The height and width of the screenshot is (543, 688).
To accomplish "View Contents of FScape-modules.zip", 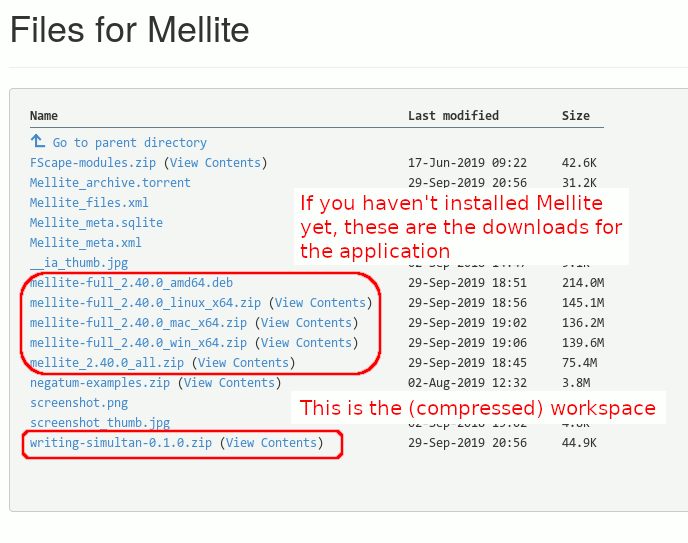I will pos(215,163).
